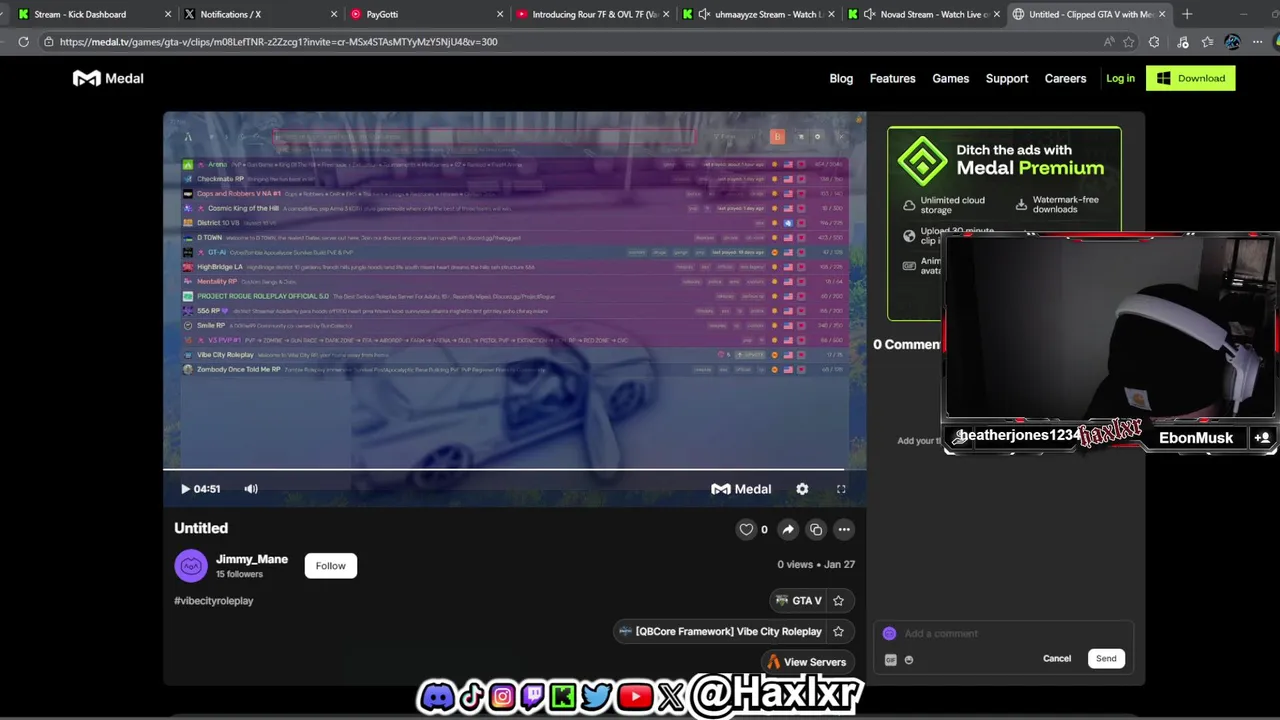The image size is (1280, 720).
Task: Unmute the Novad Stream tab speaker icon
Action: tap(870, 14)
